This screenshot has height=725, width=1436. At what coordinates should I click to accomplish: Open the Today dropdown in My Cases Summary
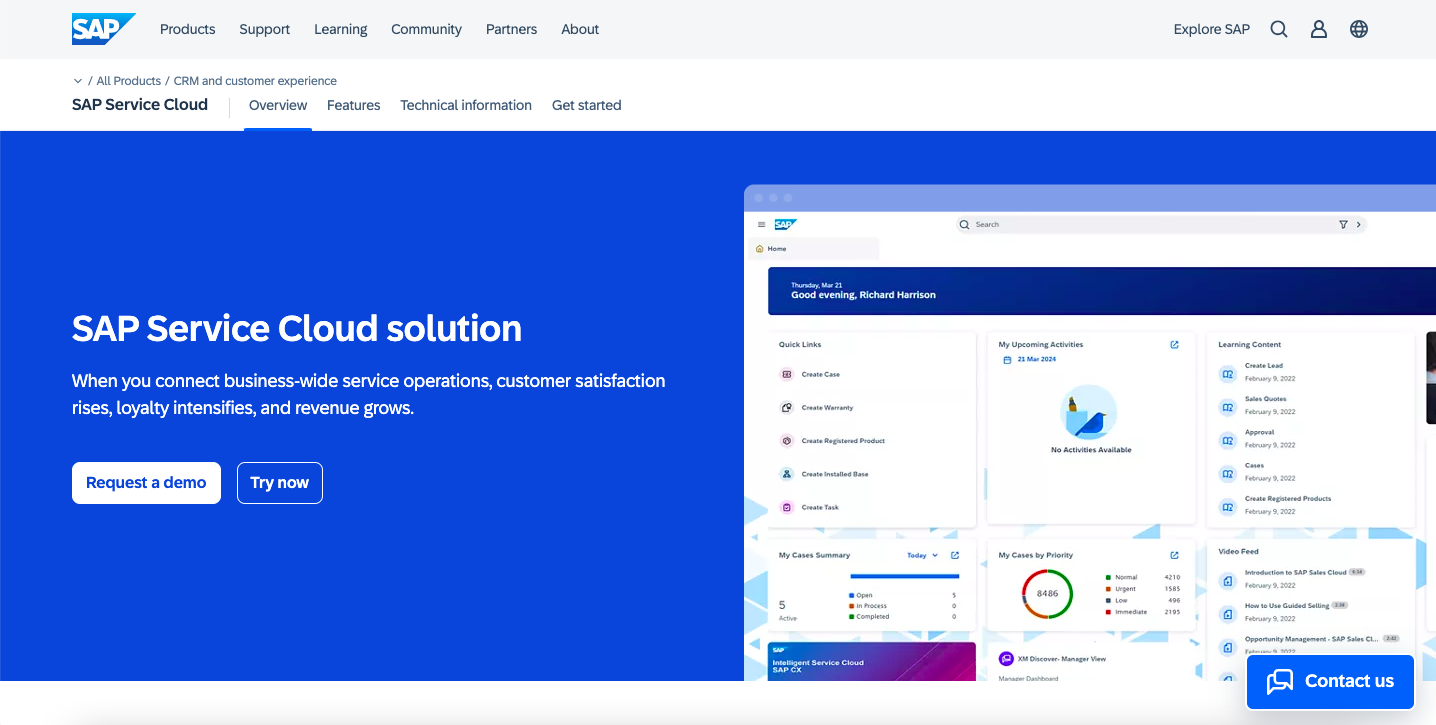pos(923,555)
